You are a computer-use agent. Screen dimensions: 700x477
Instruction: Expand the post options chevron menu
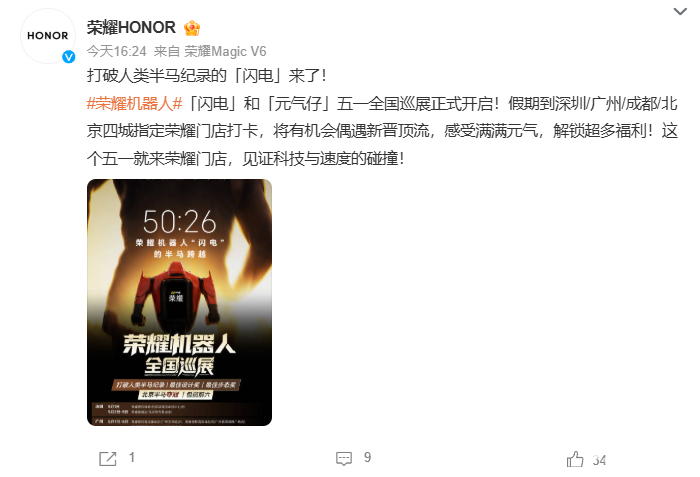click(x=680, y=11)
